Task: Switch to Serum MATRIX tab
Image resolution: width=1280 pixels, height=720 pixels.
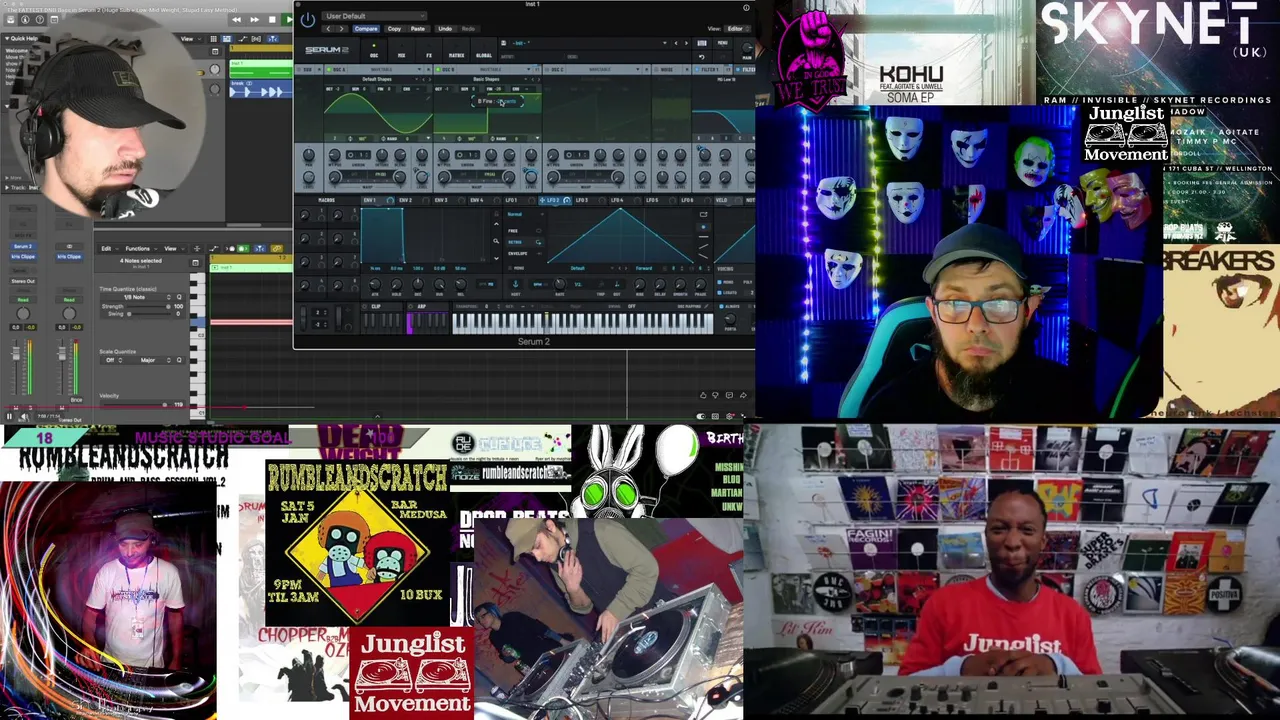Action: coord(456,49)
